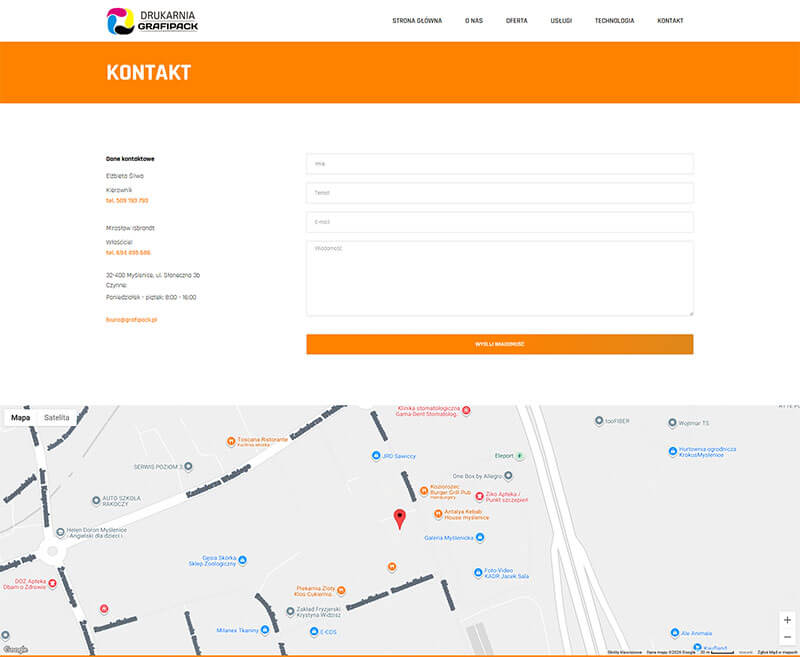Image resolution: width=800 pixels, height=657 pixels.
Task: Go to Strona Główna in navigation
Action: 417,20
